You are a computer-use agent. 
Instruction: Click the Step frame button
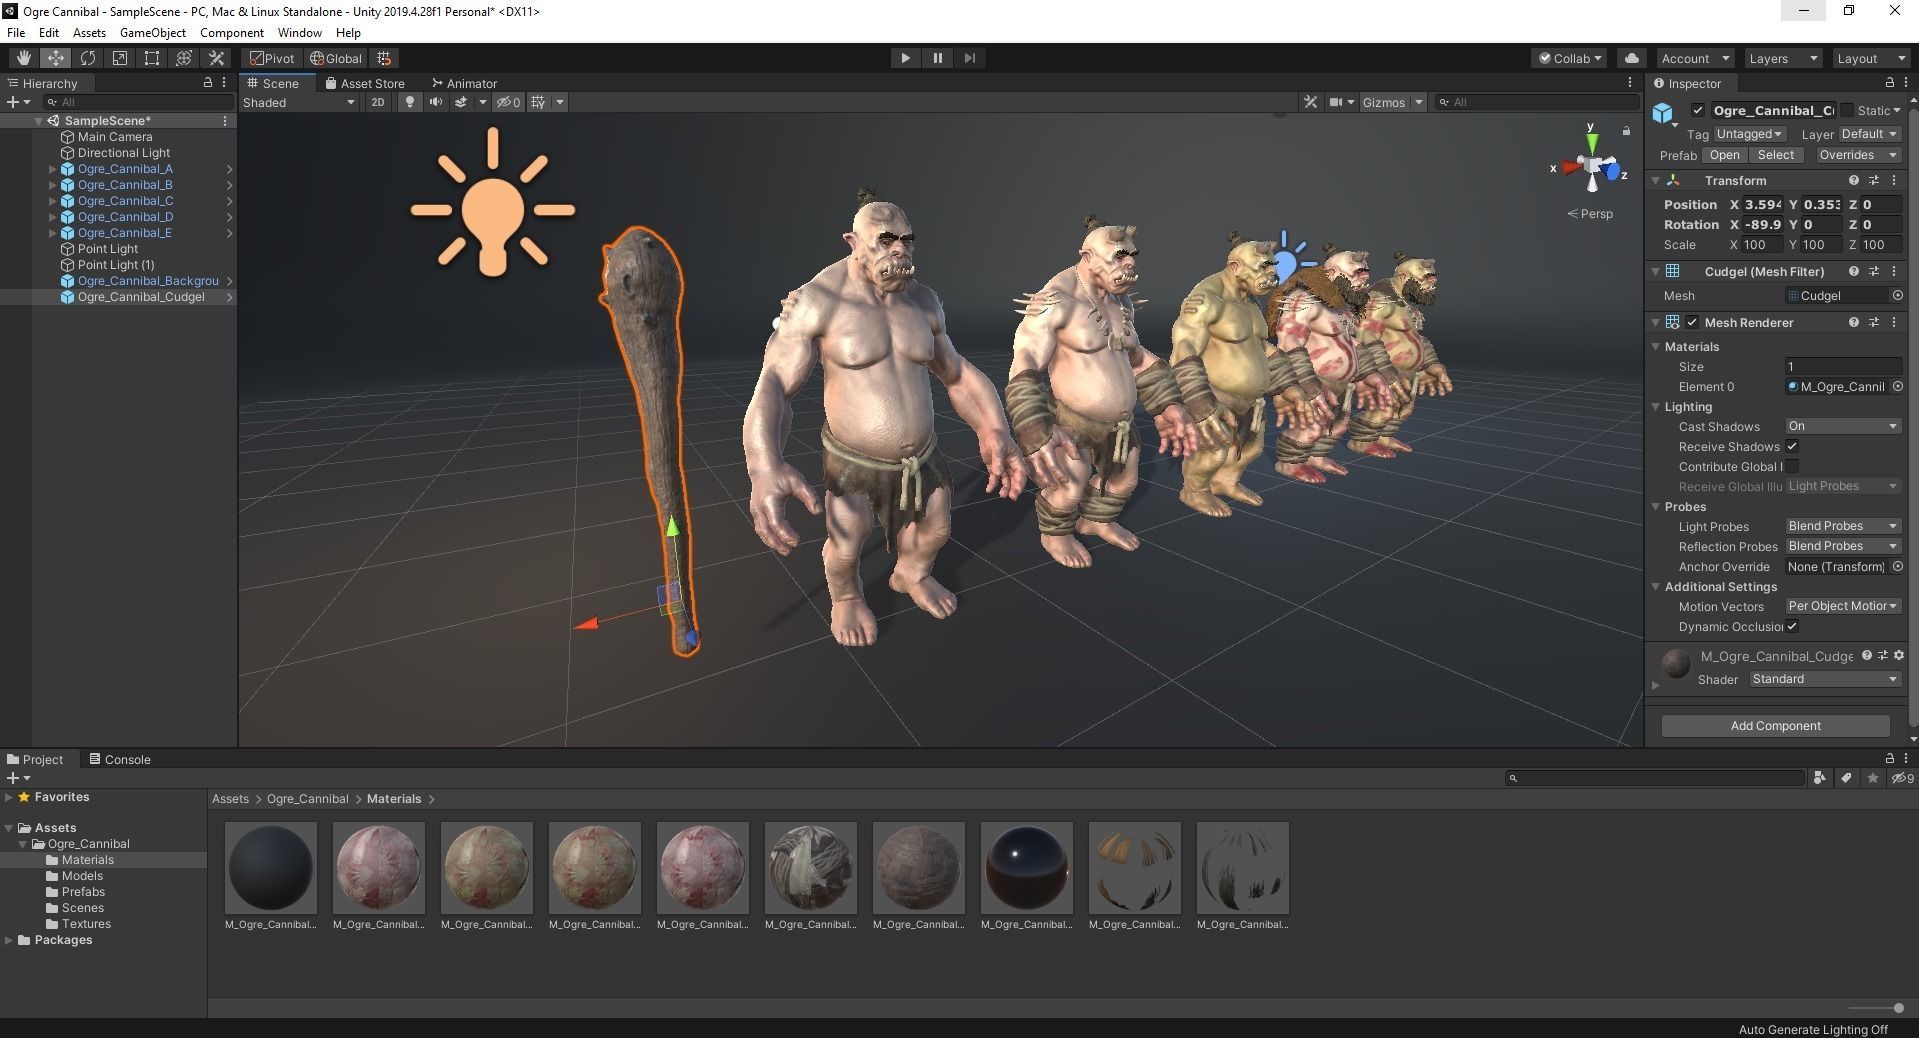tap(969, 58)
